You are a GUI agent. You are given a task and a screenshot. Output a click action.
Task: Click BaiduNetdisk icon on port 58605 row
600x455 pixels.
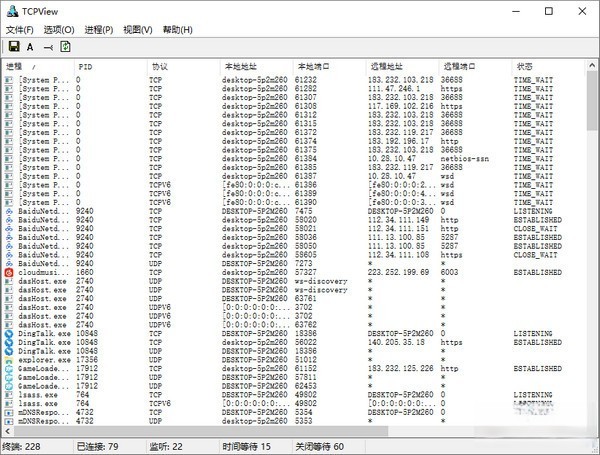[9, 255]
